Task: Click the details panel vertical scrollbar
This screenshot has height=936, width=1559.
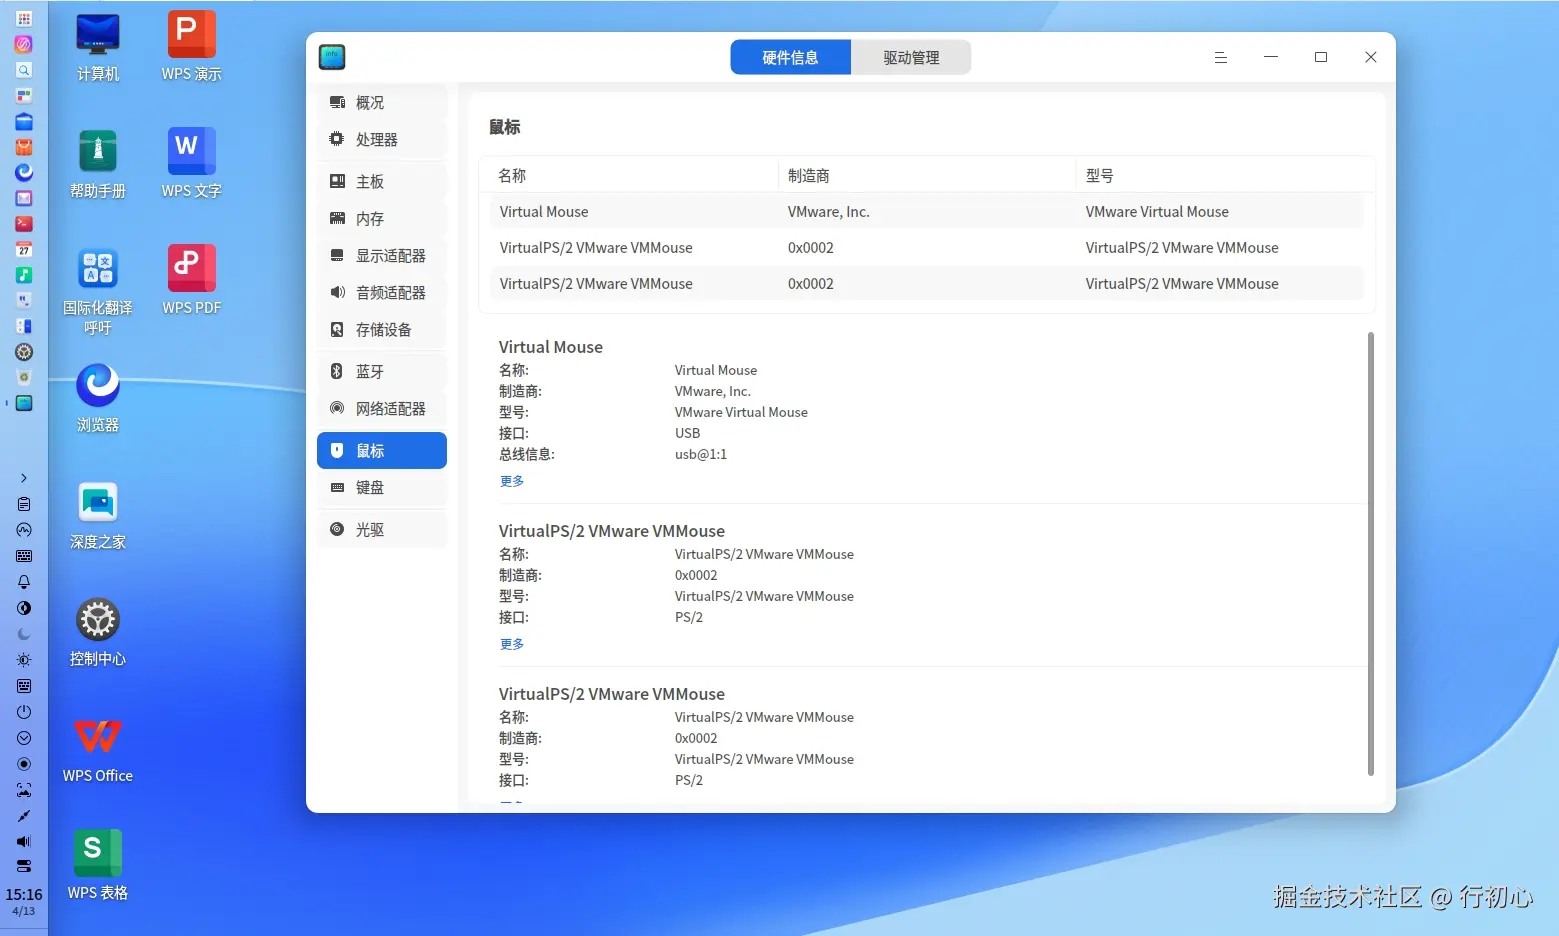Action: click(x=1371, y=554)
